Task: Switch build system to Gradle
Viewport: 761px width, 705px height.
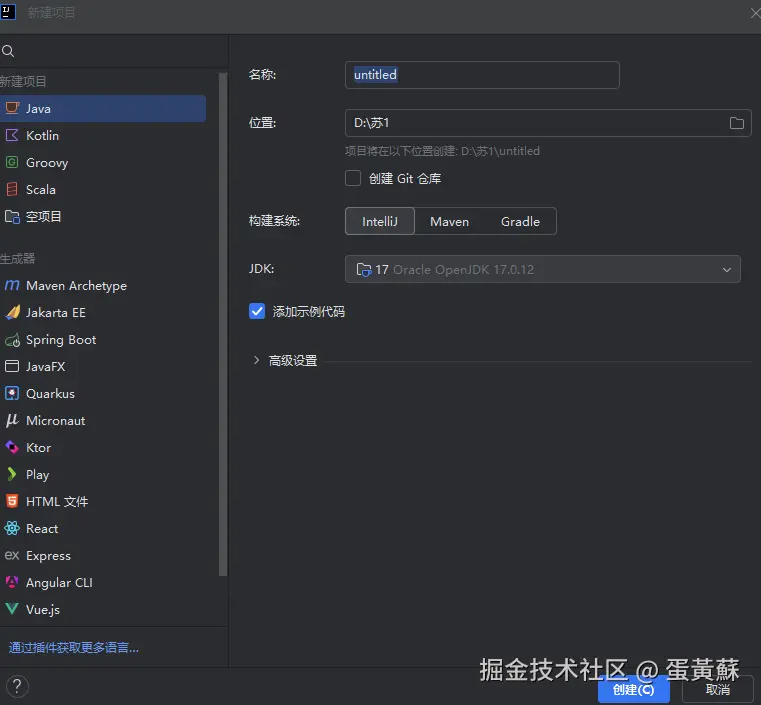Action: 520,221
